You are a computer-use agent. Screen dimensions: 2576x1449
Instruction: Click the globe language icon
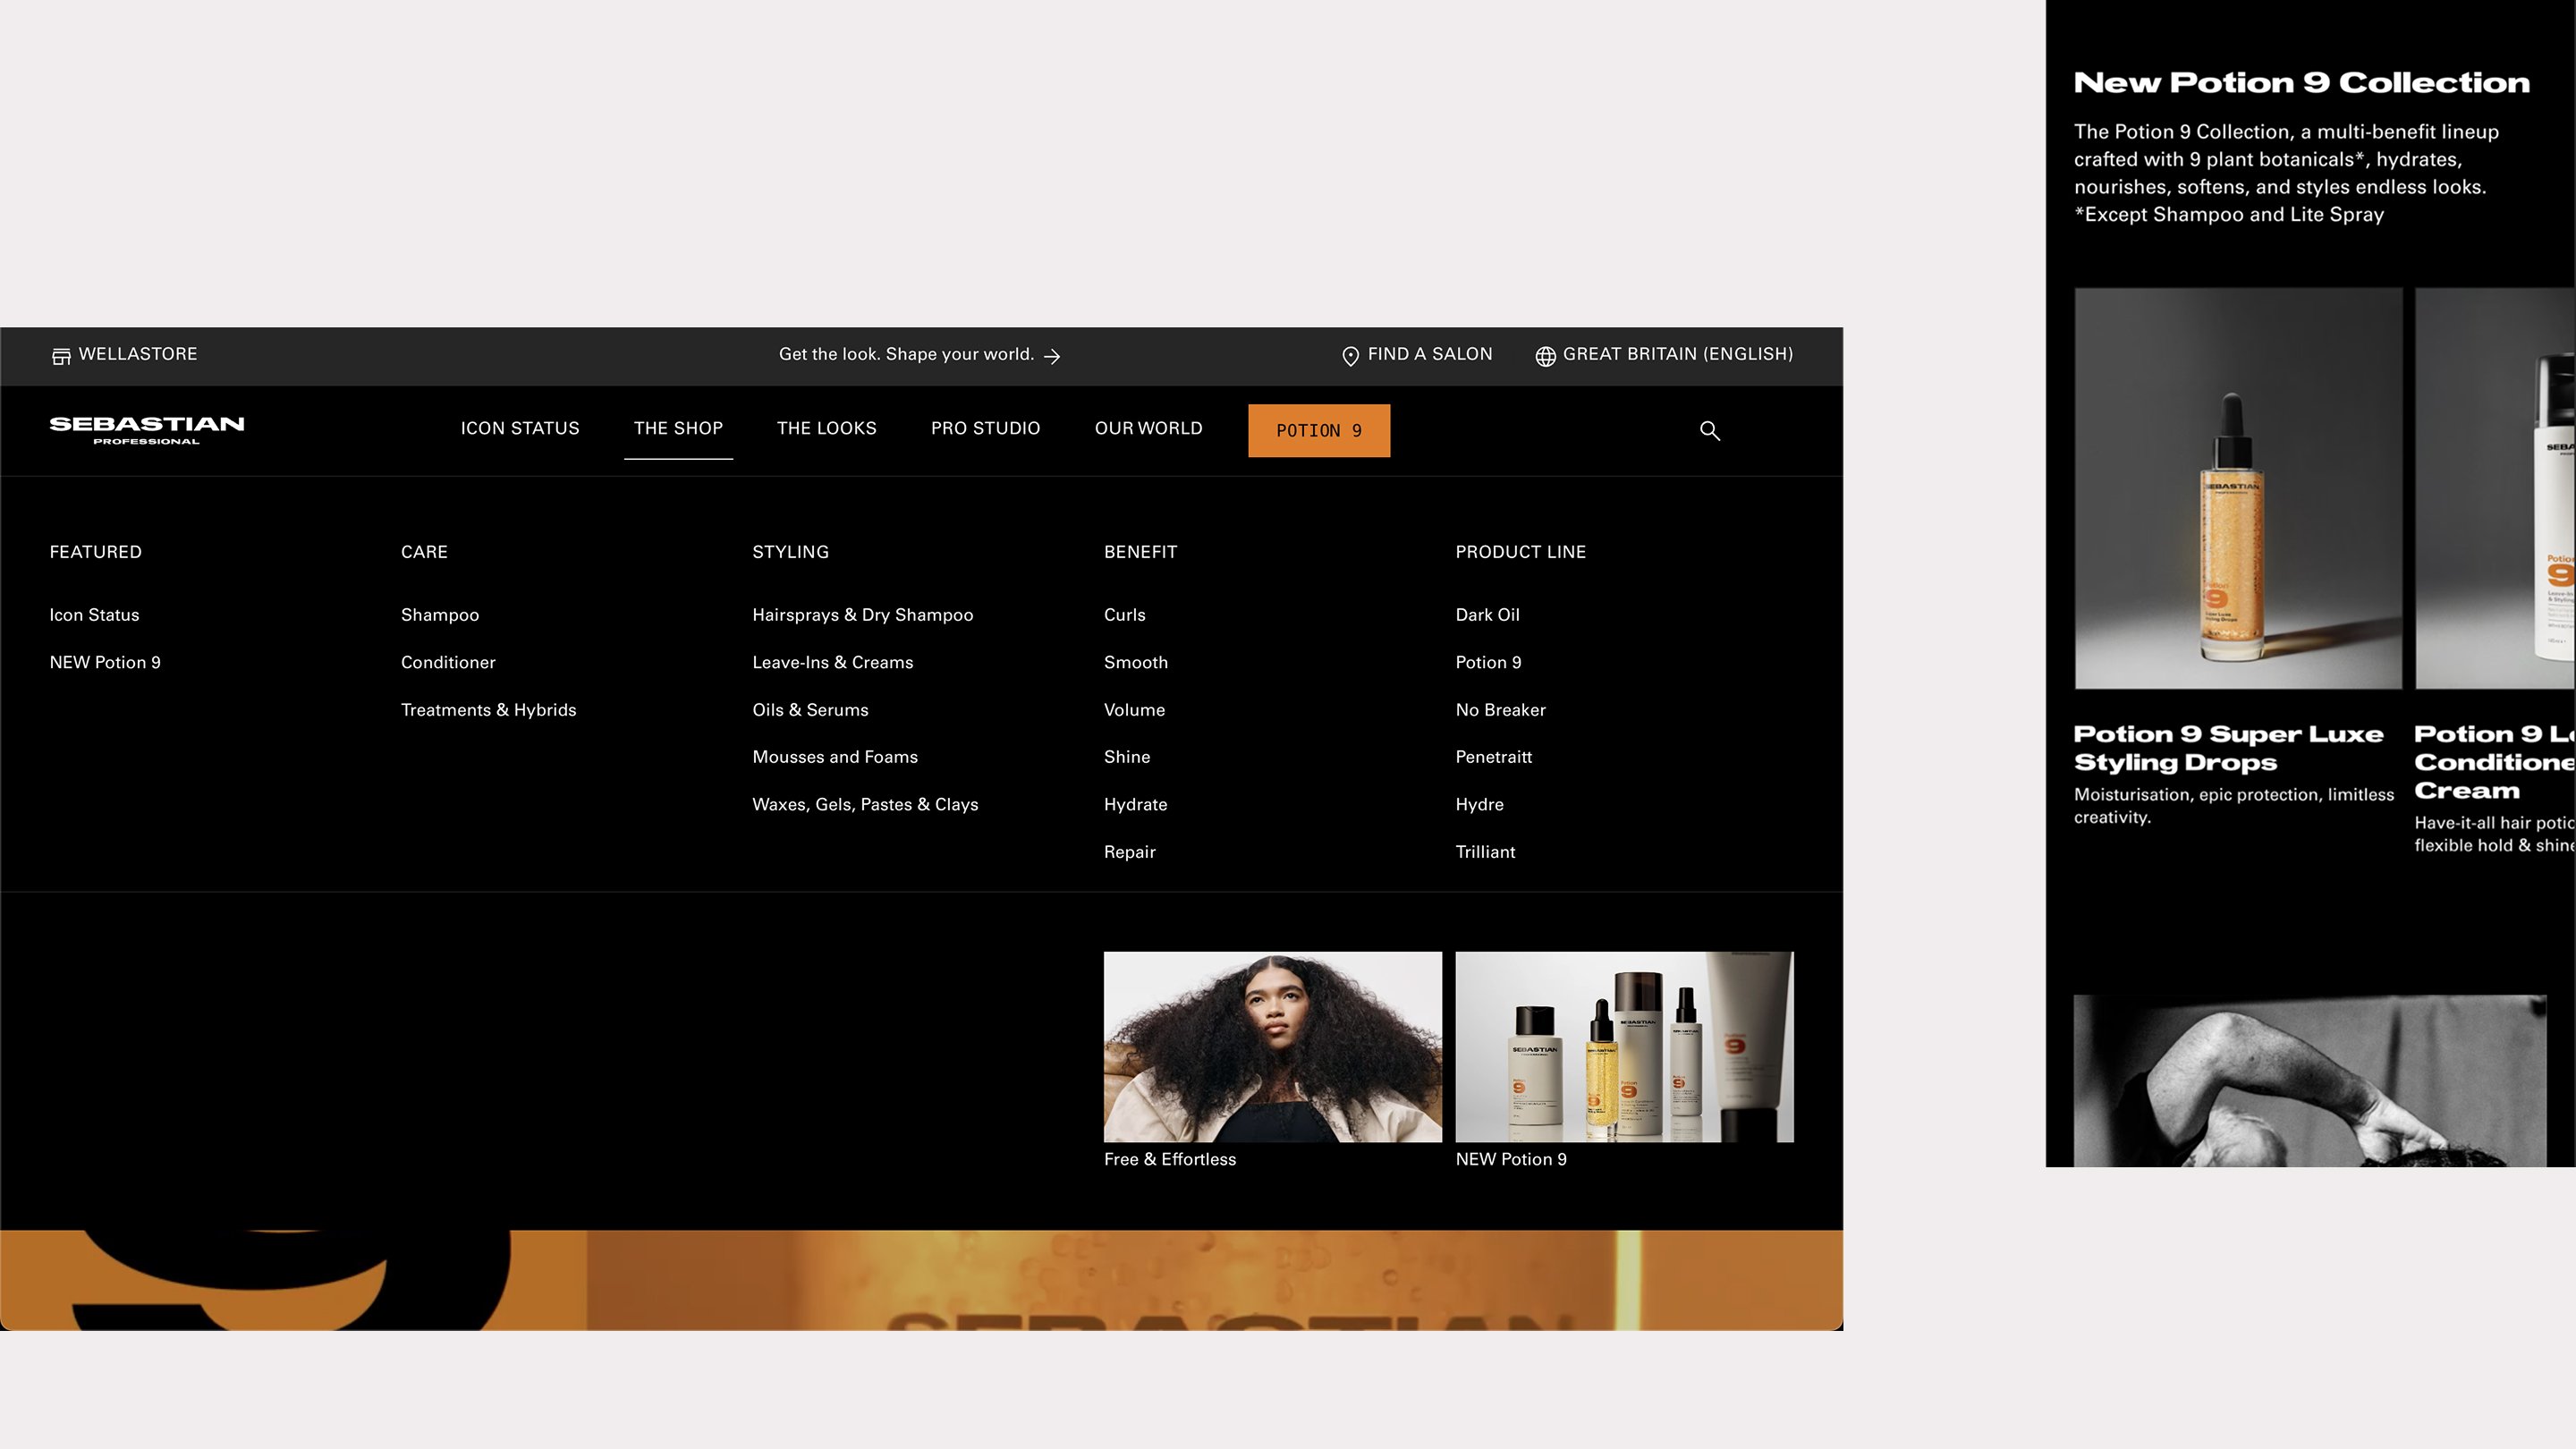1545,356
